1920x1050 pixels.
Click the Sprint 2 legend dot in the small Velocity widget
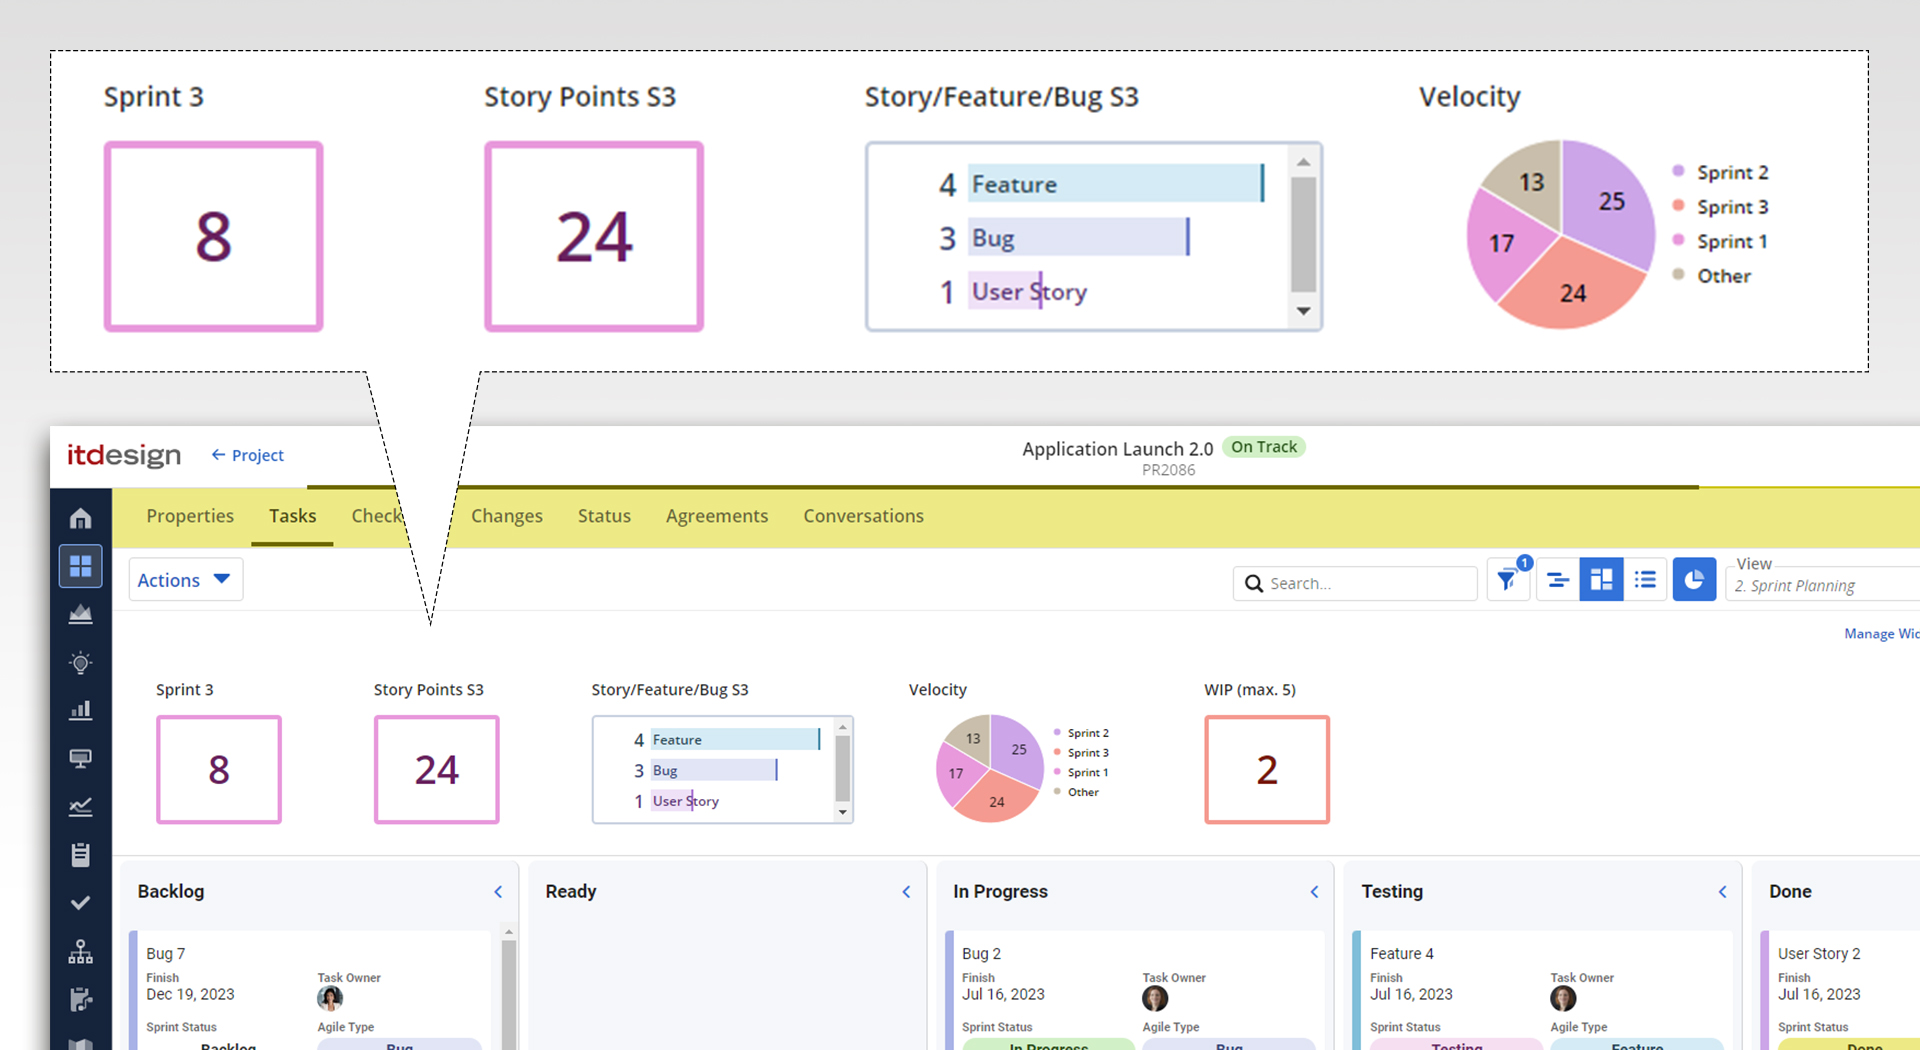[x=1057, y=733]
